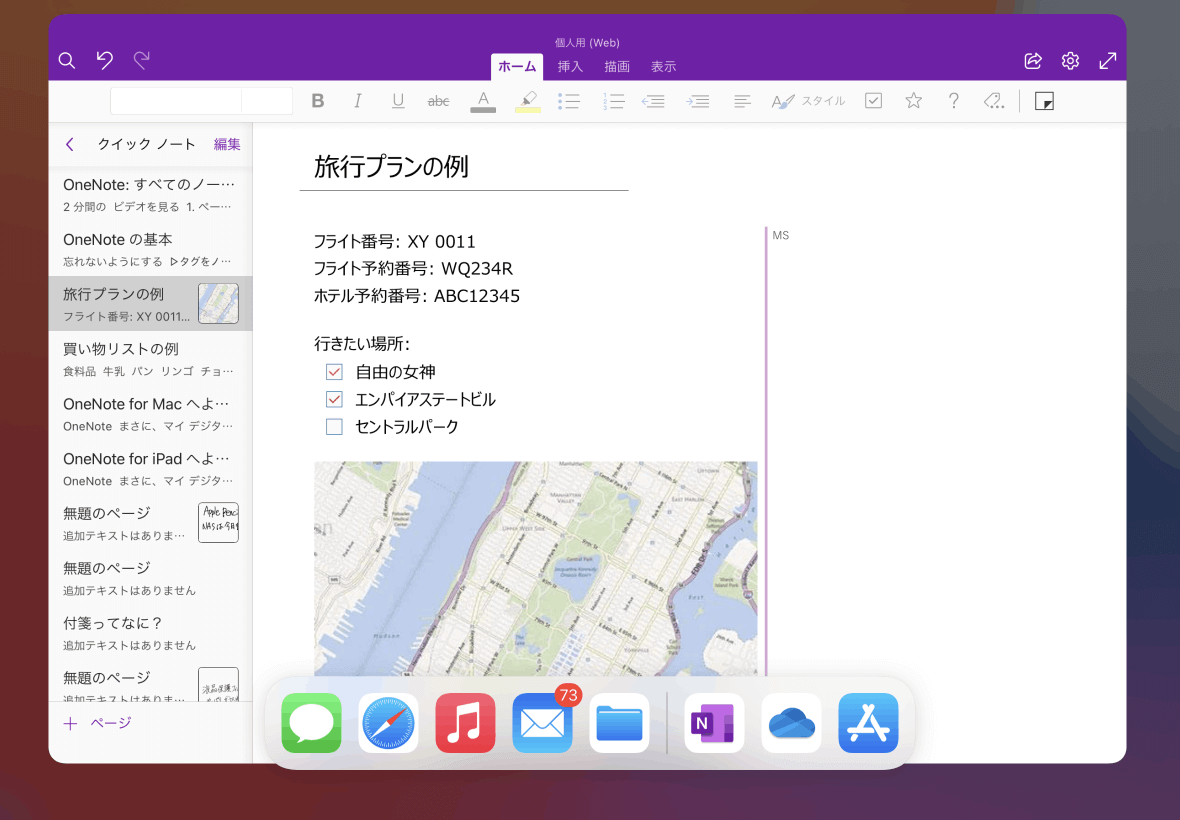Apply strikethrough formatting
The width and height of the screenshot is (1180, 820).
click(438, 101)
